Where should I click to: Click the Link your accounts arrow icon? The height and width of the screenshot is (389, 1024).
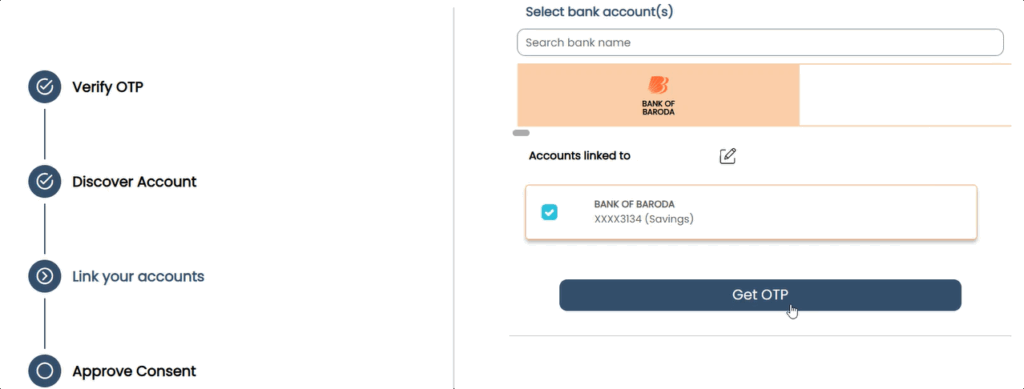pyautogui.click(x=44, y=276)
